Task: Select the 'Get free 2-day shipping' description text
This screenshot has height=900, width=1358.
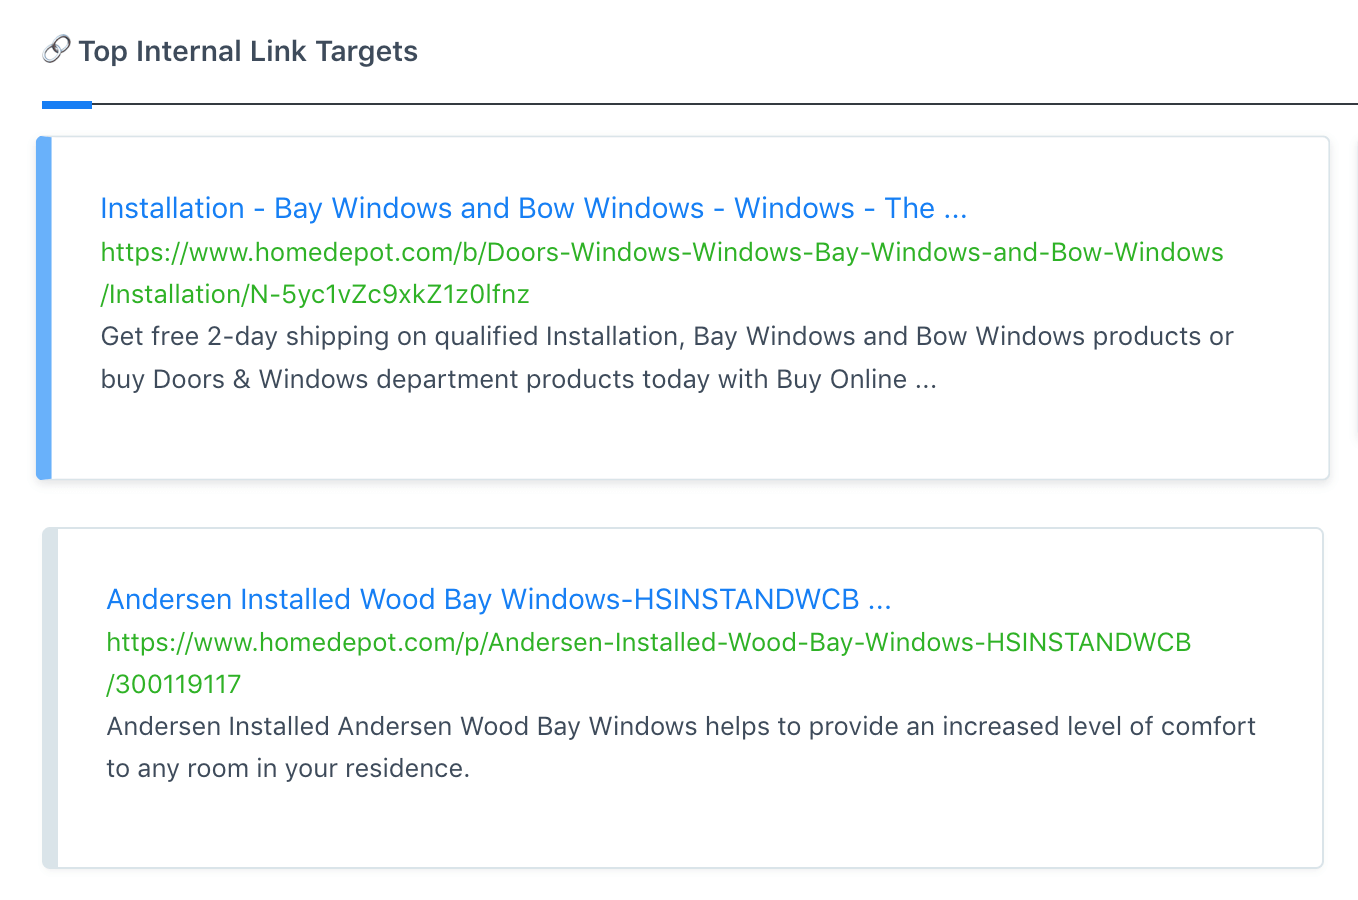Action: pos(667,358)
